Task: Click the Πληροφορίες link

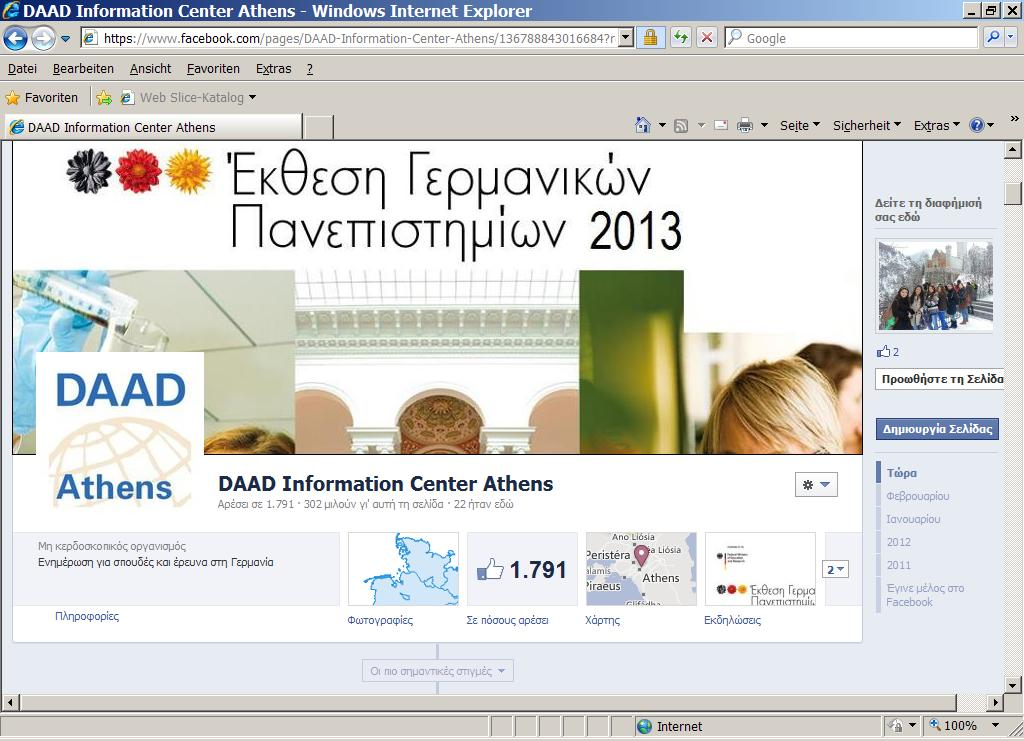Action: [87, 616]
